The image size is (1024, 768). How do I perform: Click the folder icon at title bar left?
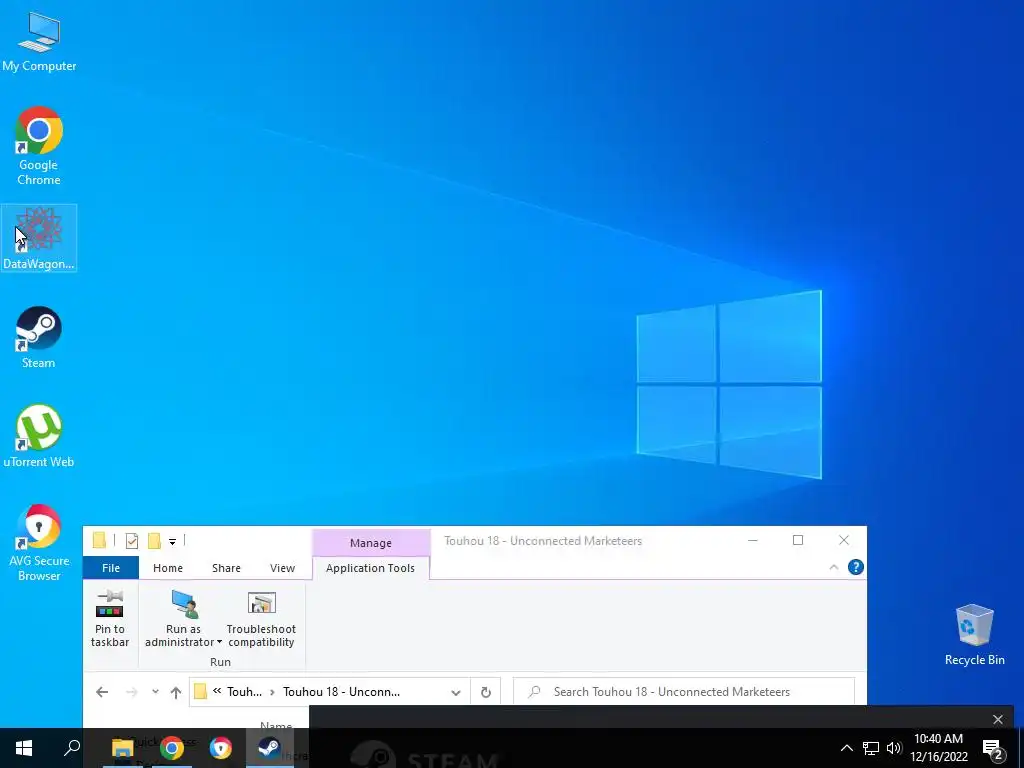click(99, 540)
